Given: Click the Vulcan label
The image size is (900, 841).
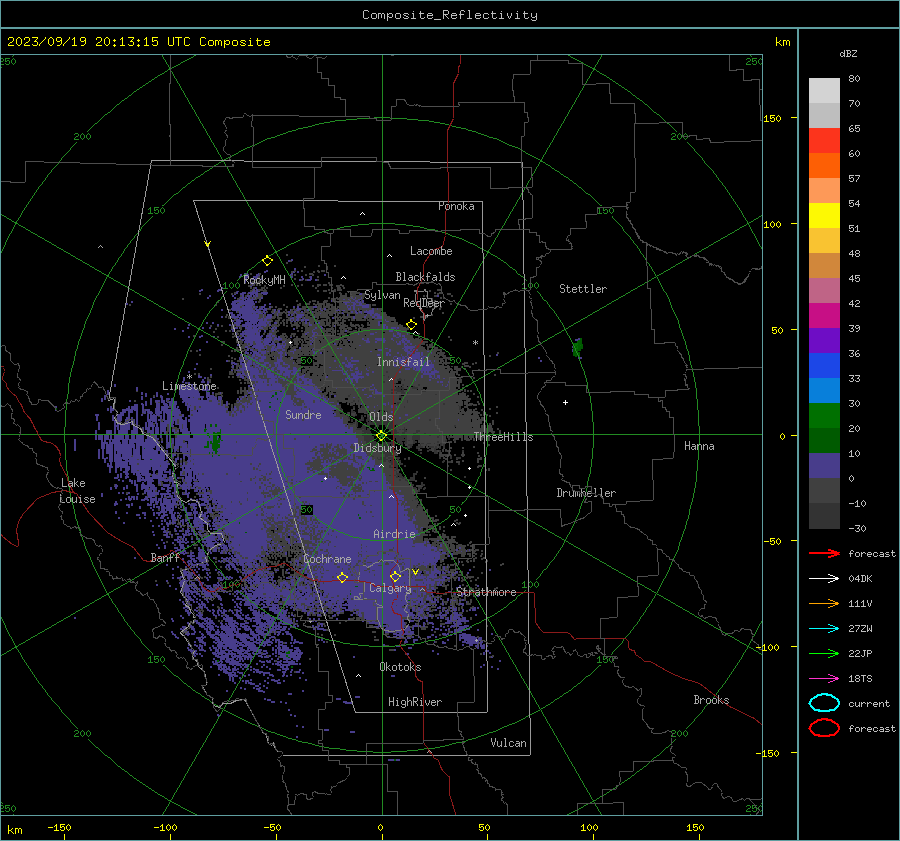Looking at the screenshot, I should 509,743.
